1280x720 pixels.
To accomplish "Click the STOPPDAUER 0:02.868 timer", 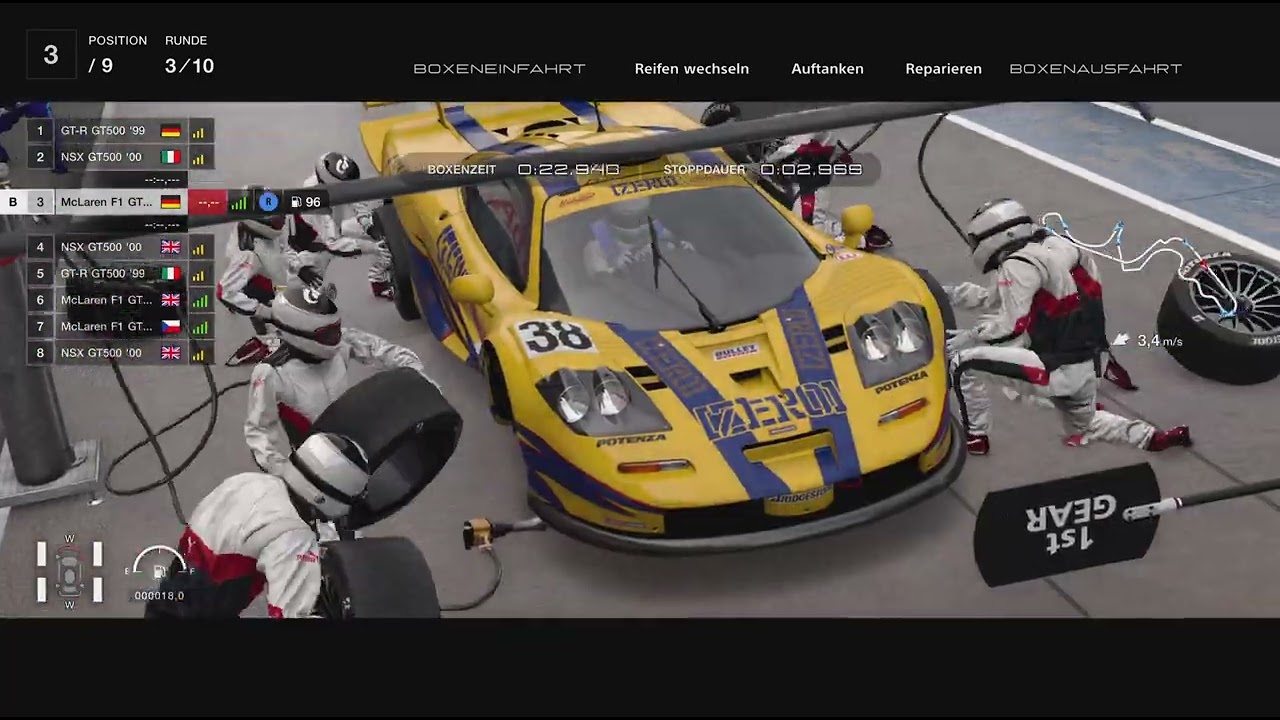I will tap(763, 170).
